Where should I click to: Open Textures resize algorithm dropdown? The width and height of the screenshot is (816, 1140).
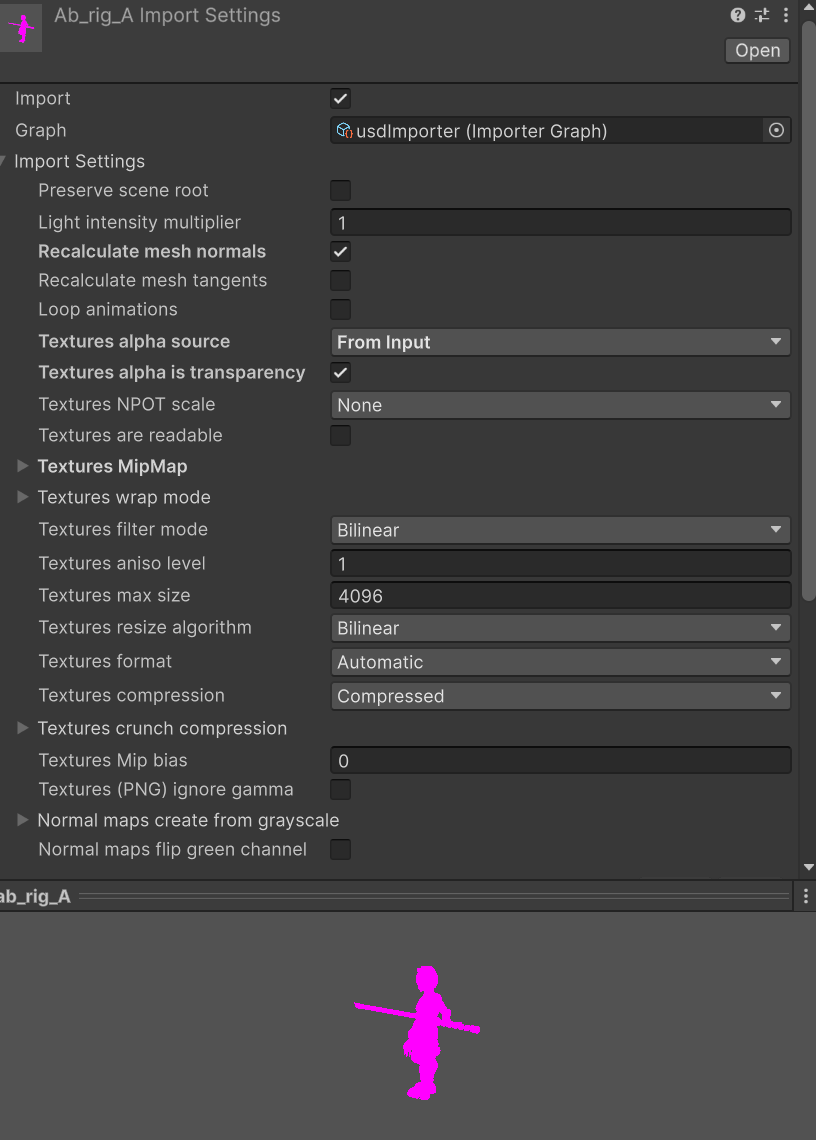(x=560, y=628)
